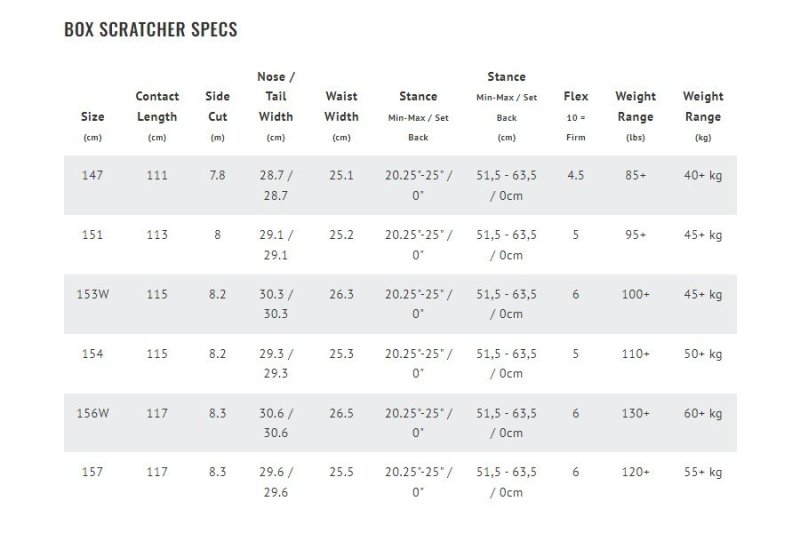Click the Contact Length column header

tap(157, 106)
